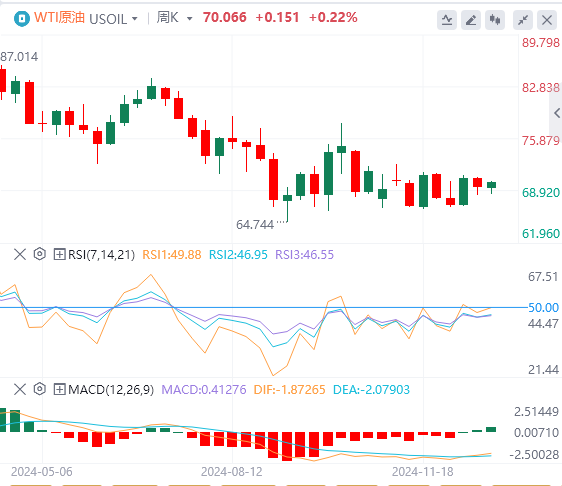The height and width of the screenshot is (486, 562).
Task: Click the WTI原油 symbol logo
Action: point(22,19)
